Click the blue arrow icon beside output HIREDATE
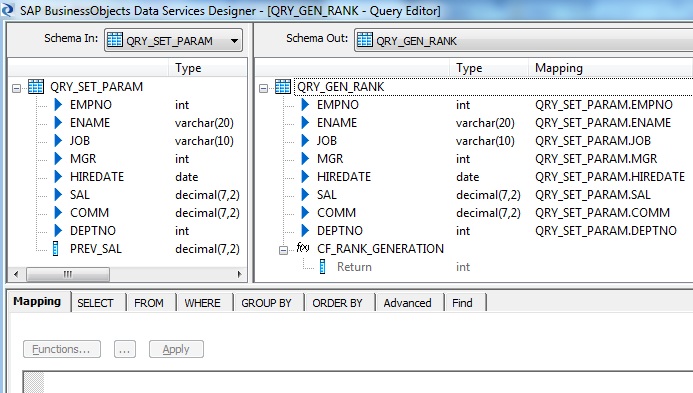This screenshot has width=693, height=393. pos(305,176)
